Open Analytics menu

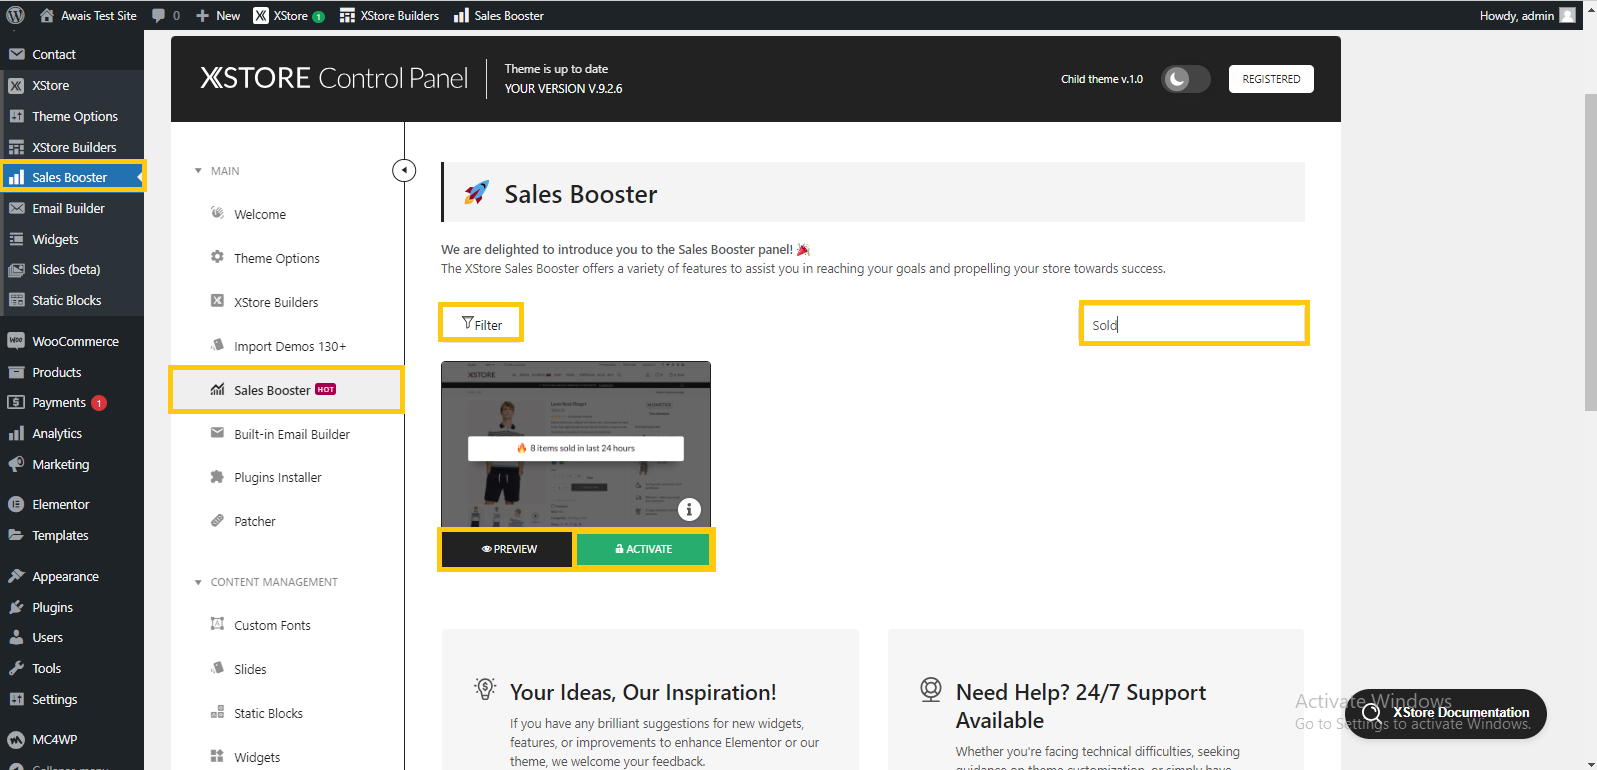click(72, 433)
